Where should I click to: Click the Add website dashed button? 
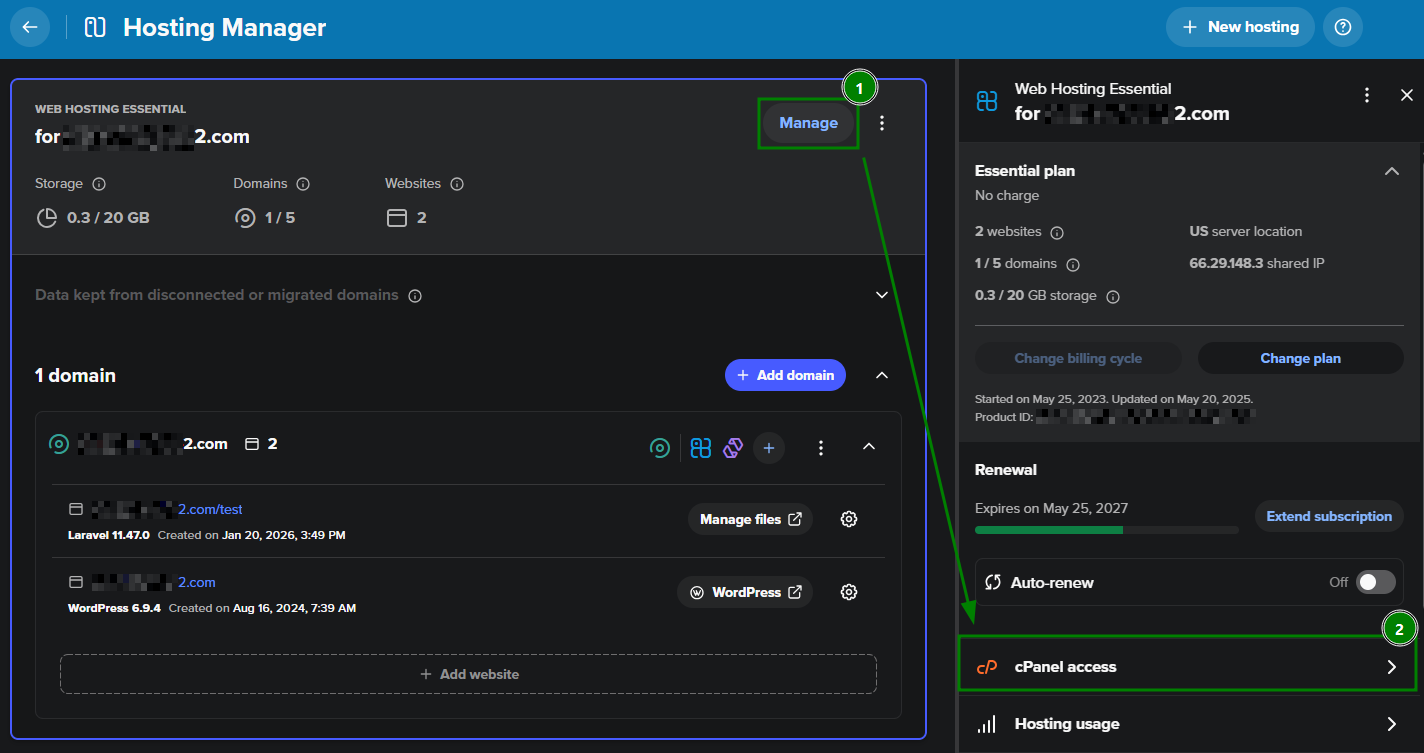(x=468, y=674)
